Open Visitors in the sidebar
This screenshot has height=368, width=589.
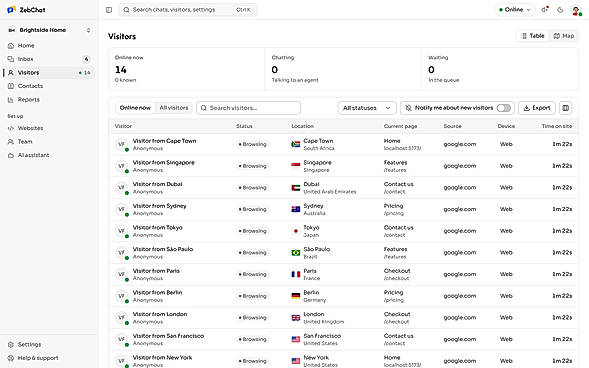49,72
